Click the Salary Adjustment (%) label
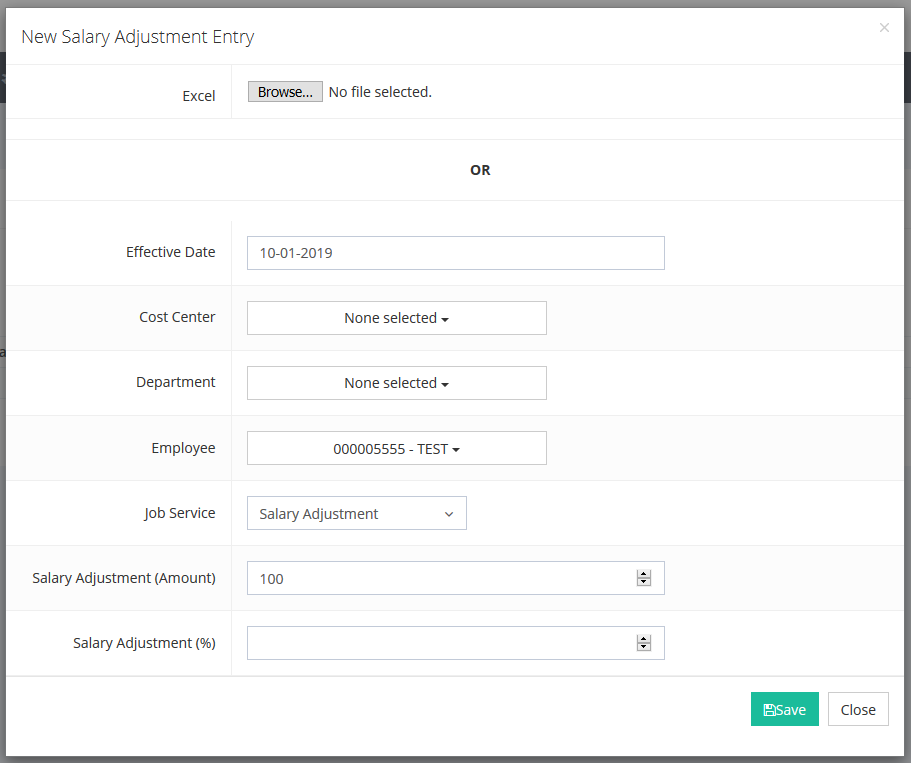This screenshot has height=763, width=911. click(x=144, y=643)
